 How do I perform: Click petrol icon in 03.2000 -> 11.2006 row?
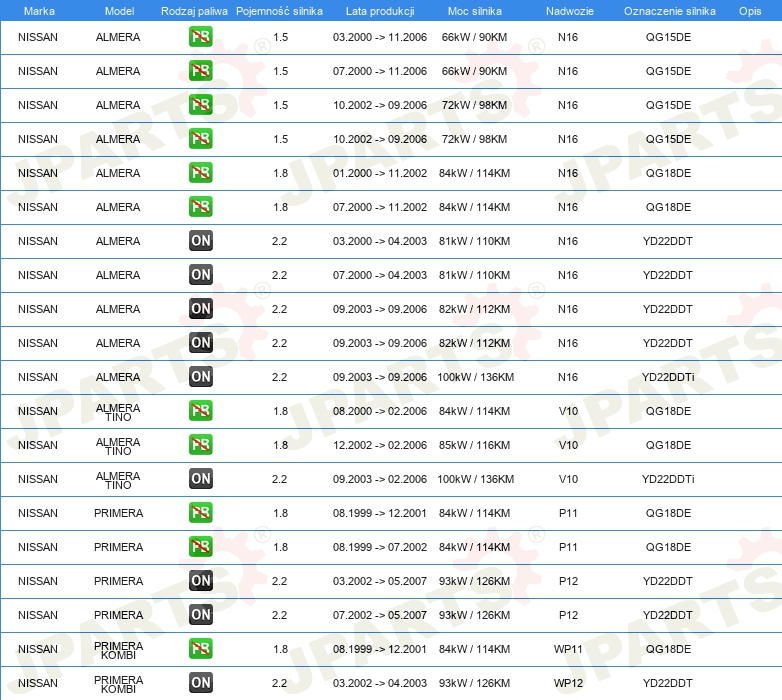(200, 37)
